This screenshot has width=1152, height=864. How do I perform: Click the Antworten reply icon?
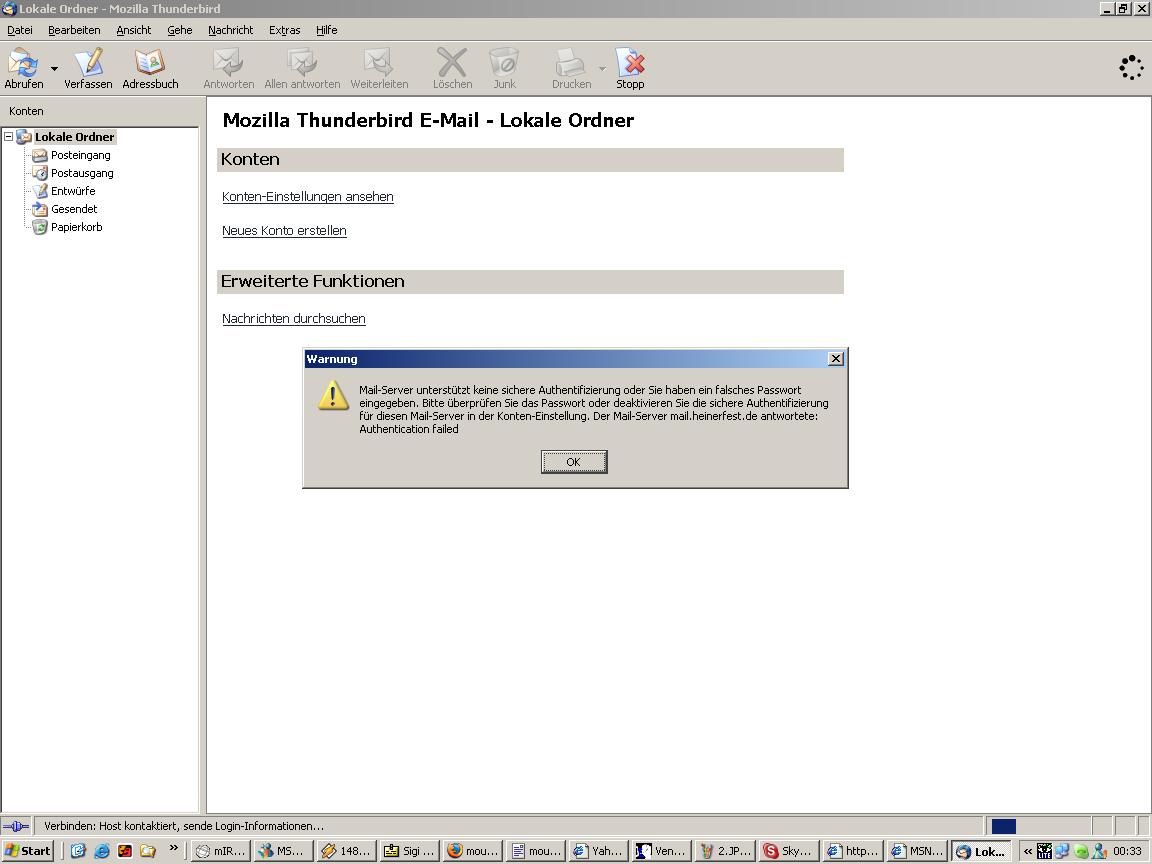228,68
